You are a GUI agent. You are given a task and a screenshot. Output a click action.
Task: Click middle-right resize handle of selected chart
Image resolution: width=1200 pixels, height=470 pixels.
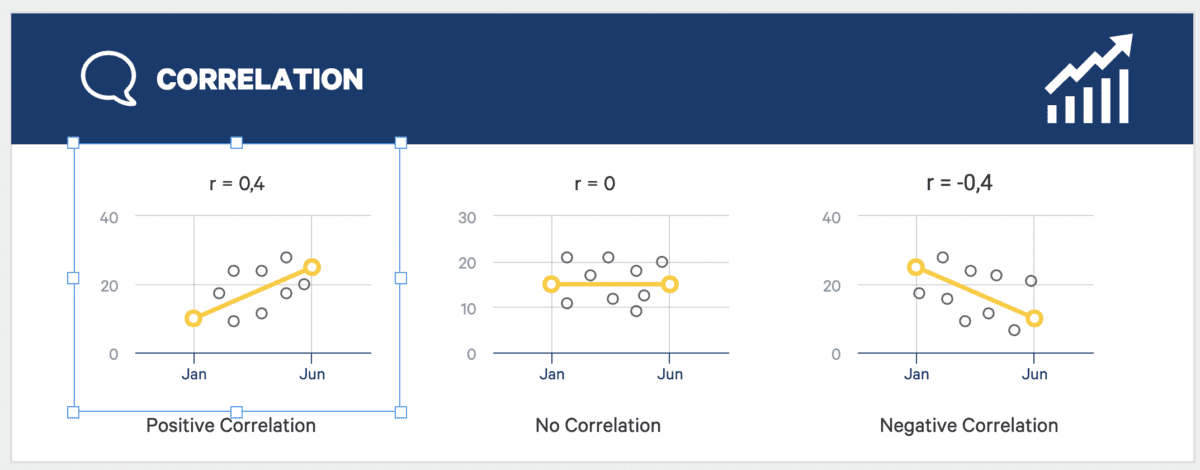coord(401,277)
